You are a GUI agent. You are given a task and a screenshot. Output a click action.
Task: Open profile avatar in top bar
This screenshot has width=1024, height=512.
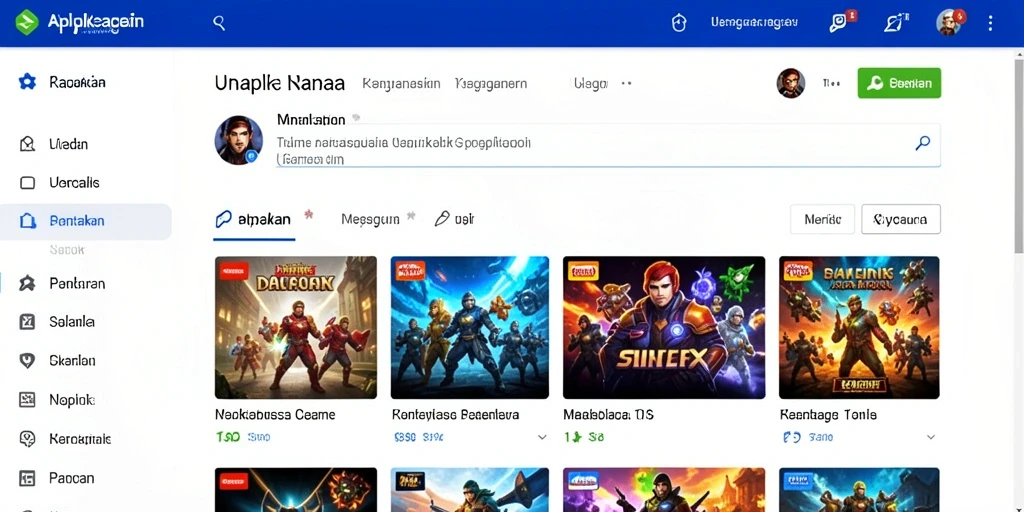pos(950,23)
